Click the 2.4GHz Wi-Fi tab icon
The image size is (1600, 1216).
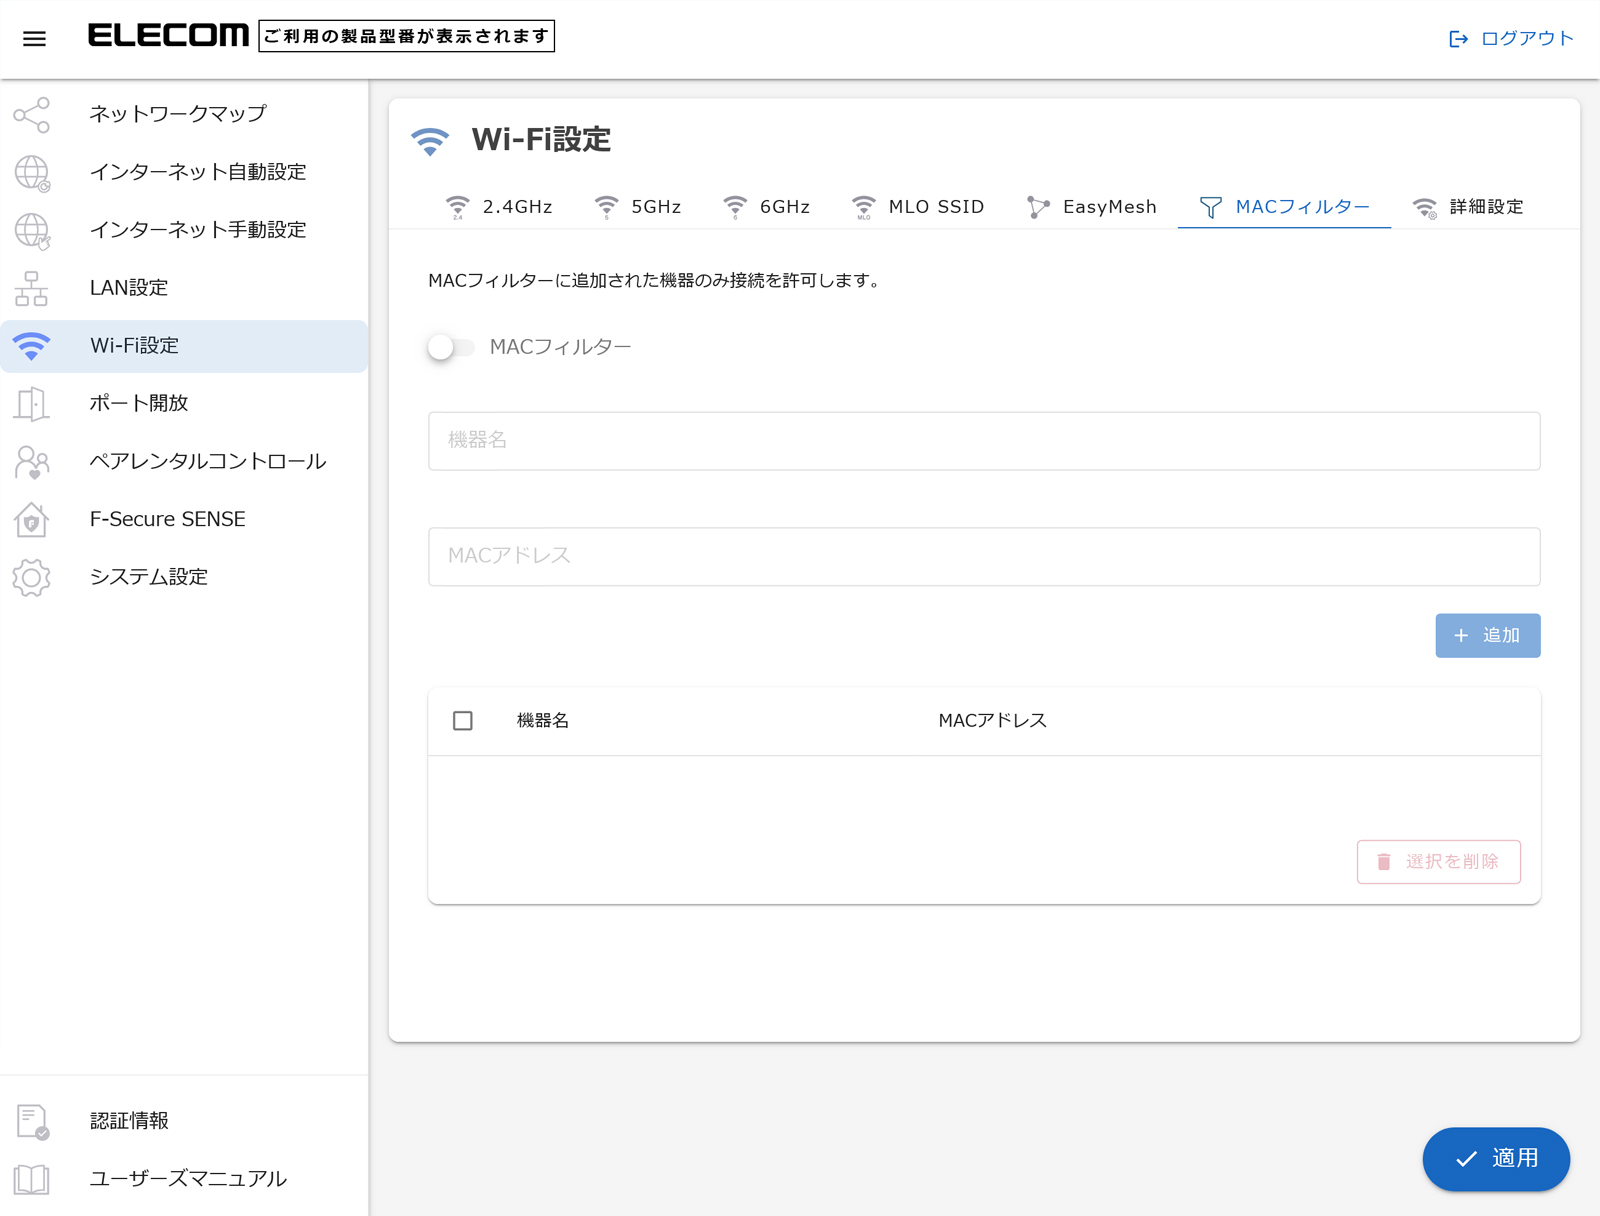[457, 207]
